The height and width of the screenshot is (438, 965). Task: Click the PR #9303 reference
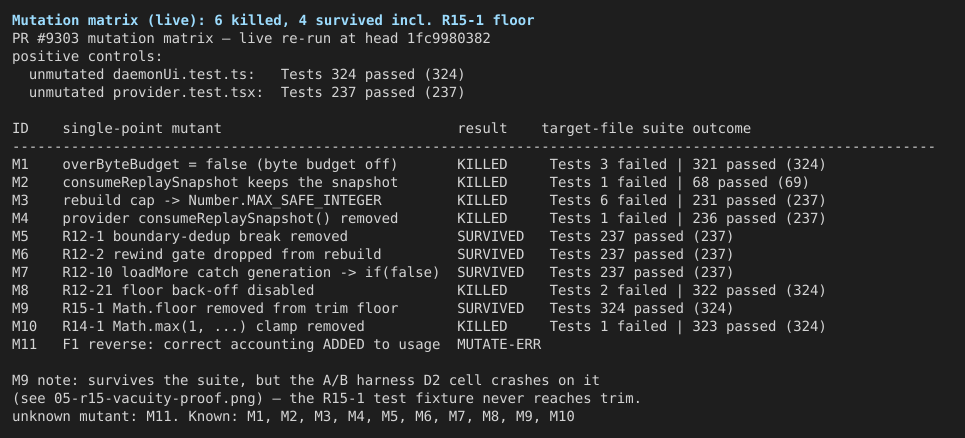click(x=46, y=39)
